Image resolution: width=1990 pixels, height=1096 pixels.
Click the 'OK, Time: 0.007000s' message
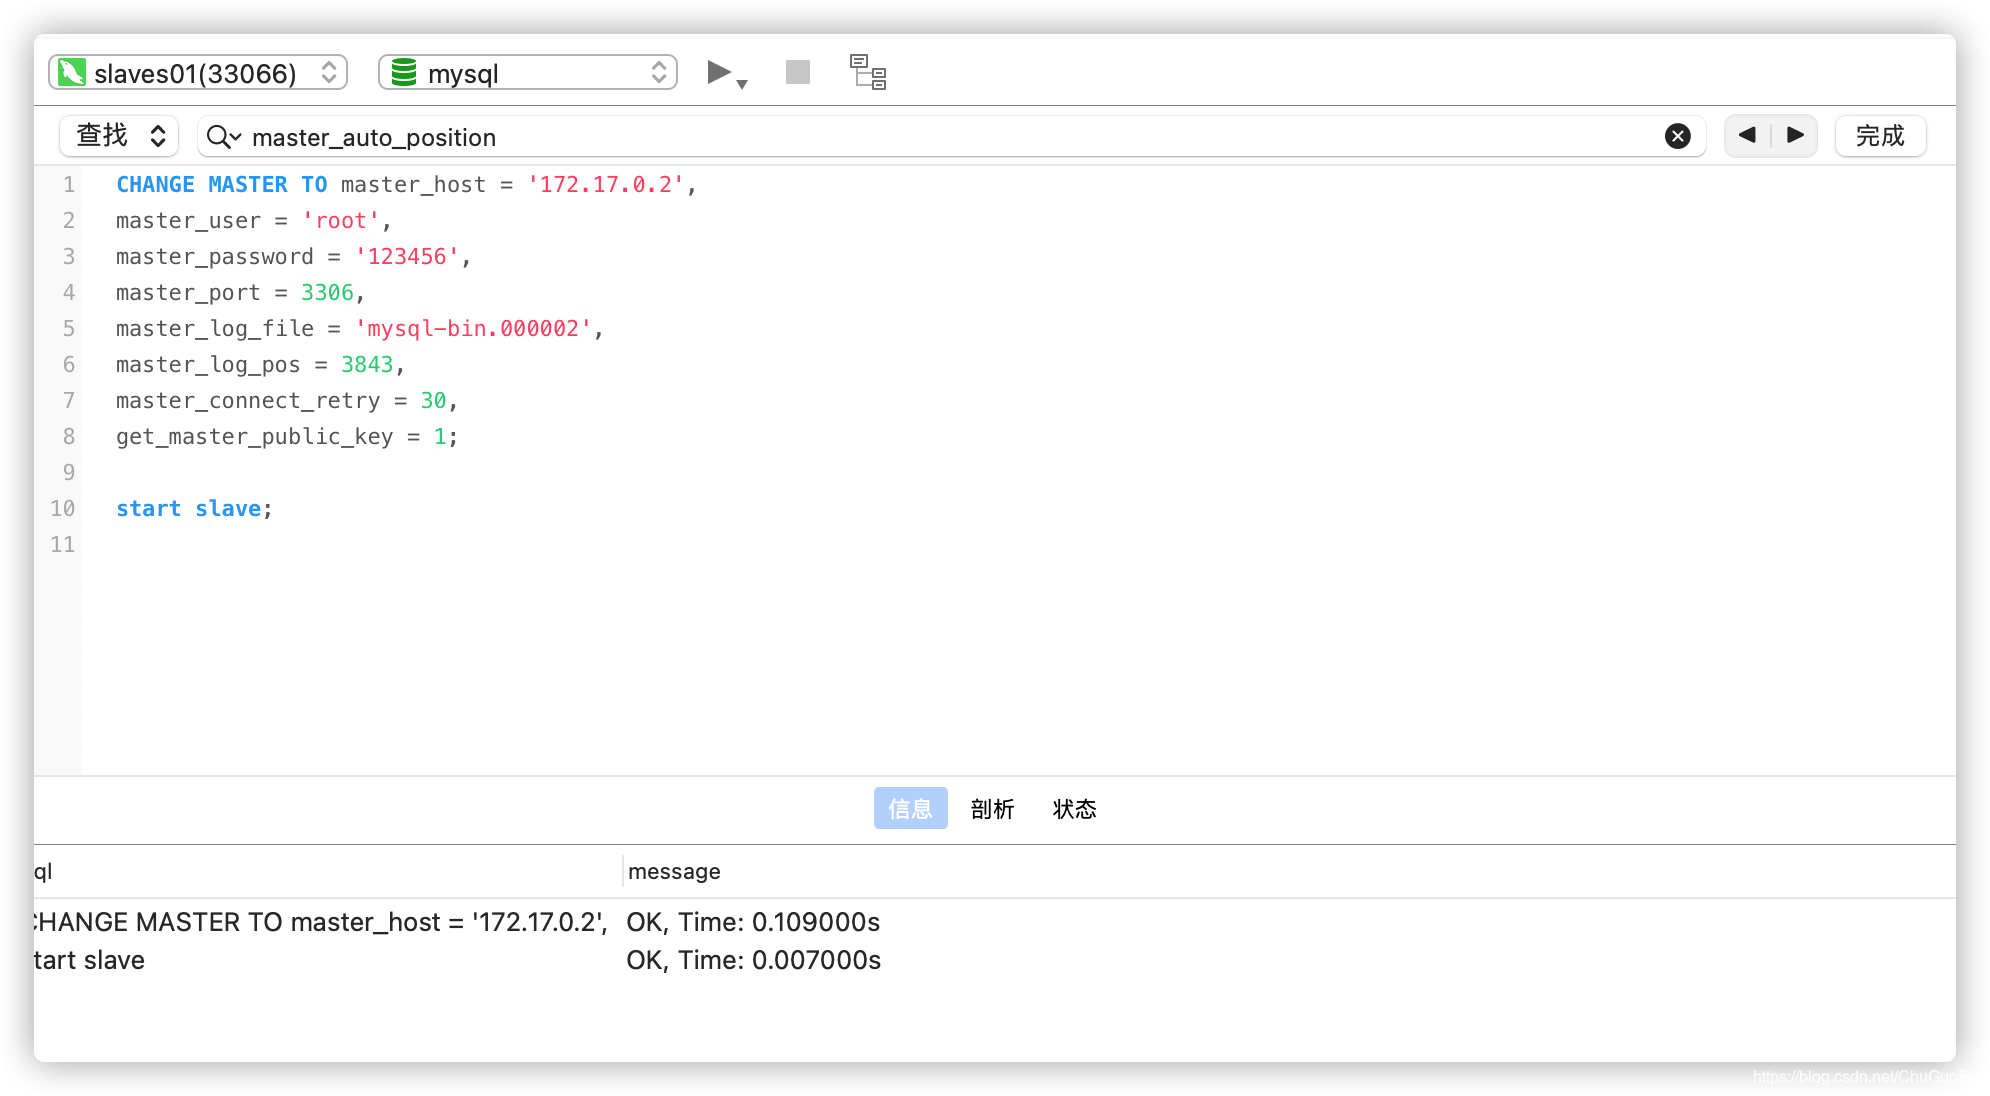pos(753,959)
